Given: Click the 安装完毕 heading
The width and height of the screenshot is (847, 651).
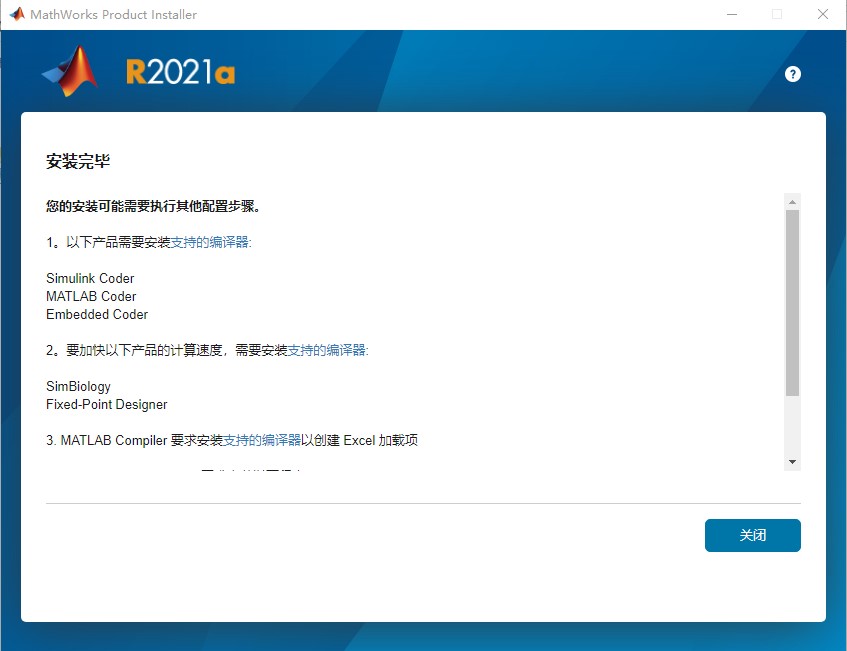Looking at the screenshot, I should tap(78, 160).
